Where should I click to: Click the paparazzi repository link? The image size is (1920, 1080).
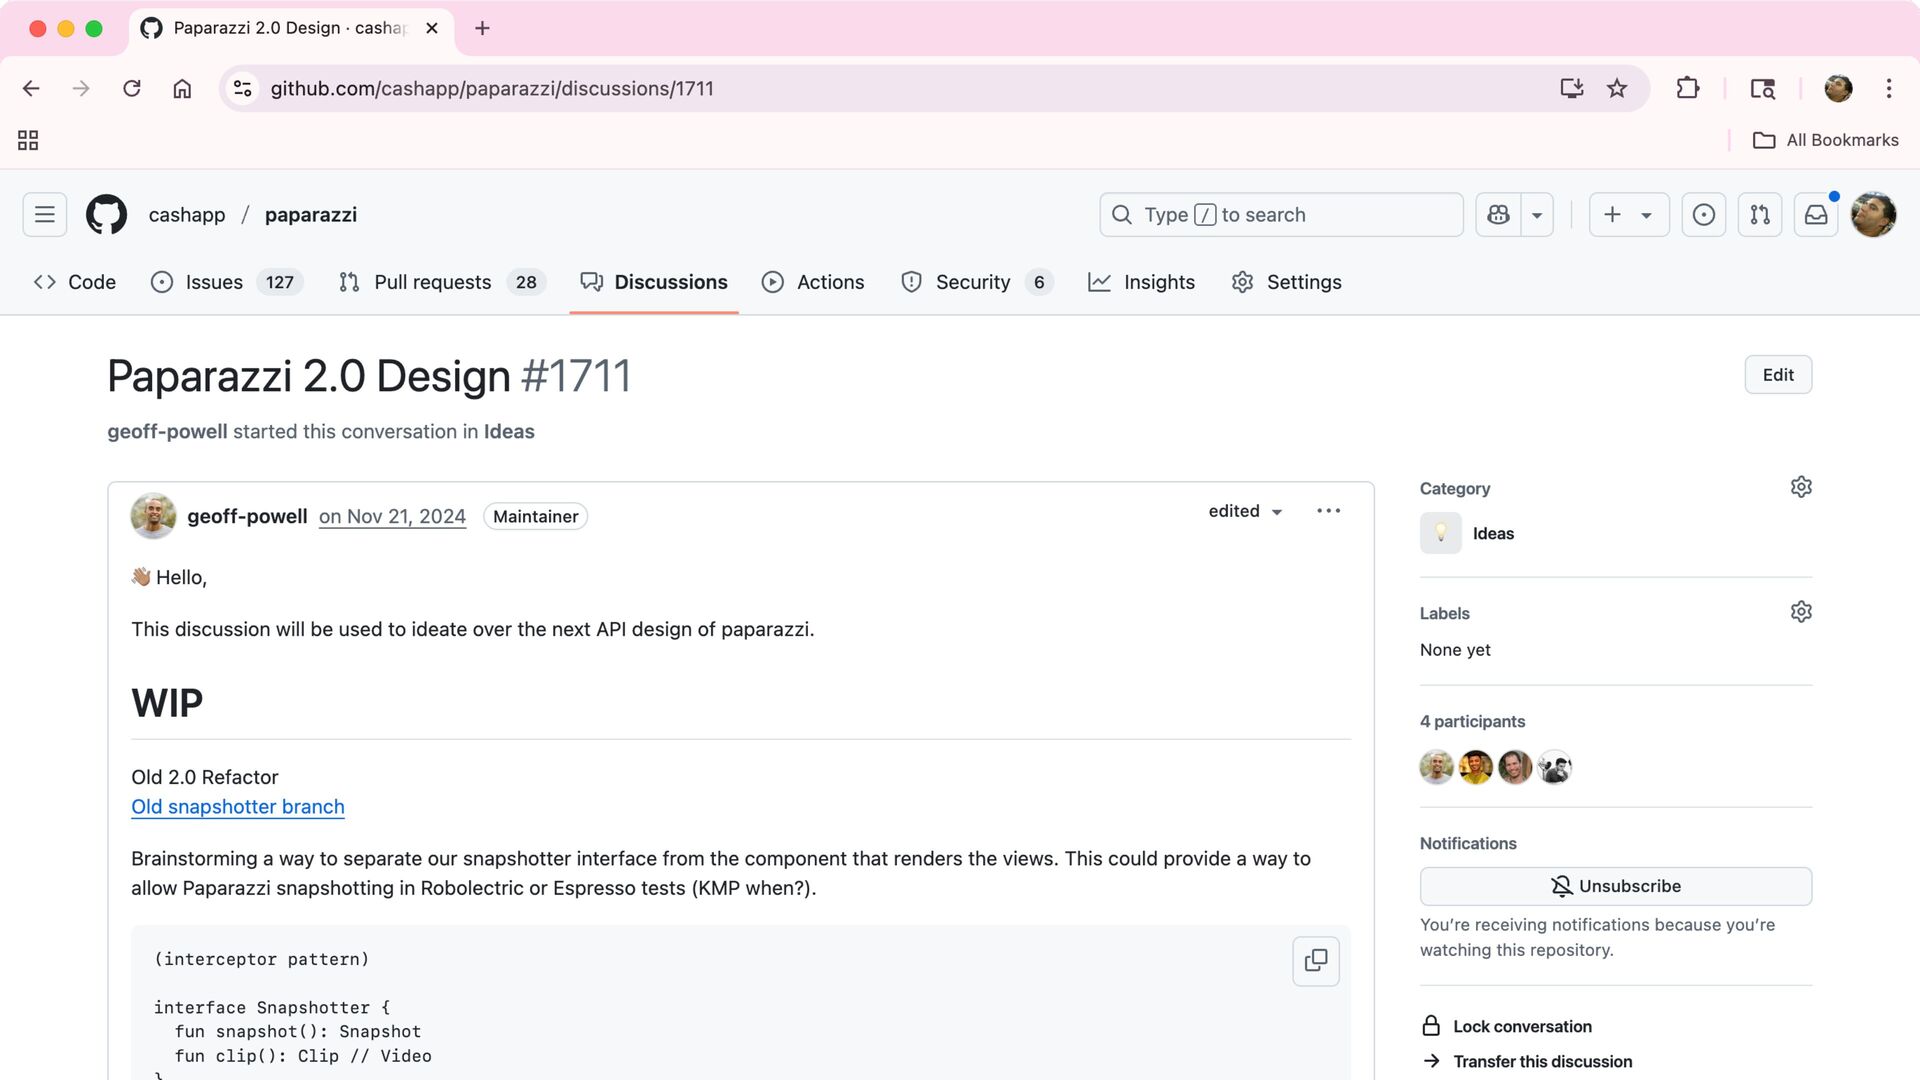(311, 215)
